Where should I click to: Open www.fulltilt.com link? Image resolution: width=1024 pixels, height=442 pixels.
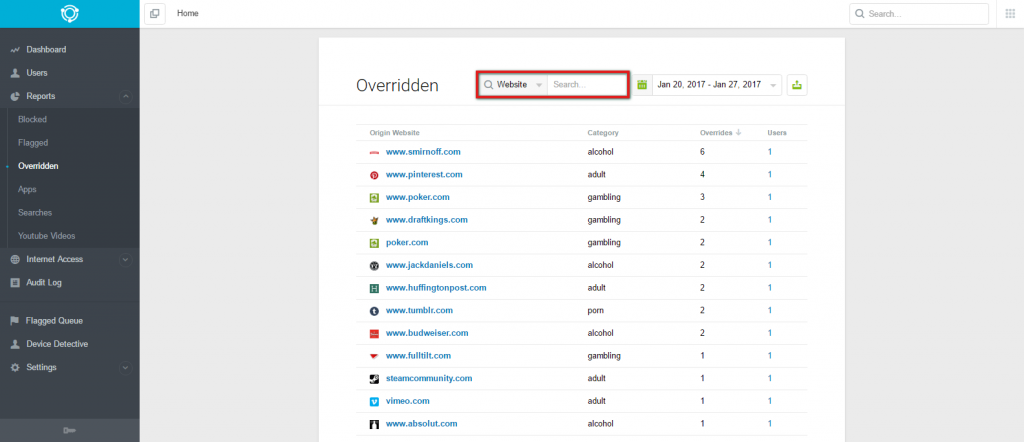[x=419, y=356]
